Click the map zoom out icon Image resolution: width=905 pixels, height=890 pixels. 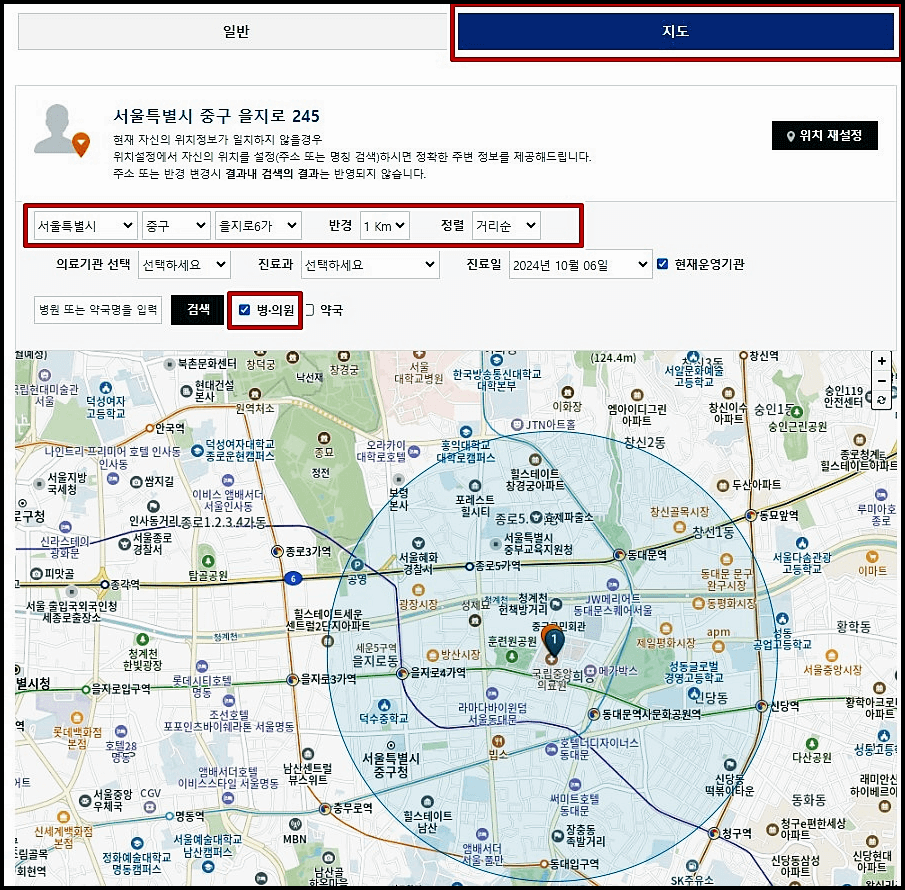[881, 381]
